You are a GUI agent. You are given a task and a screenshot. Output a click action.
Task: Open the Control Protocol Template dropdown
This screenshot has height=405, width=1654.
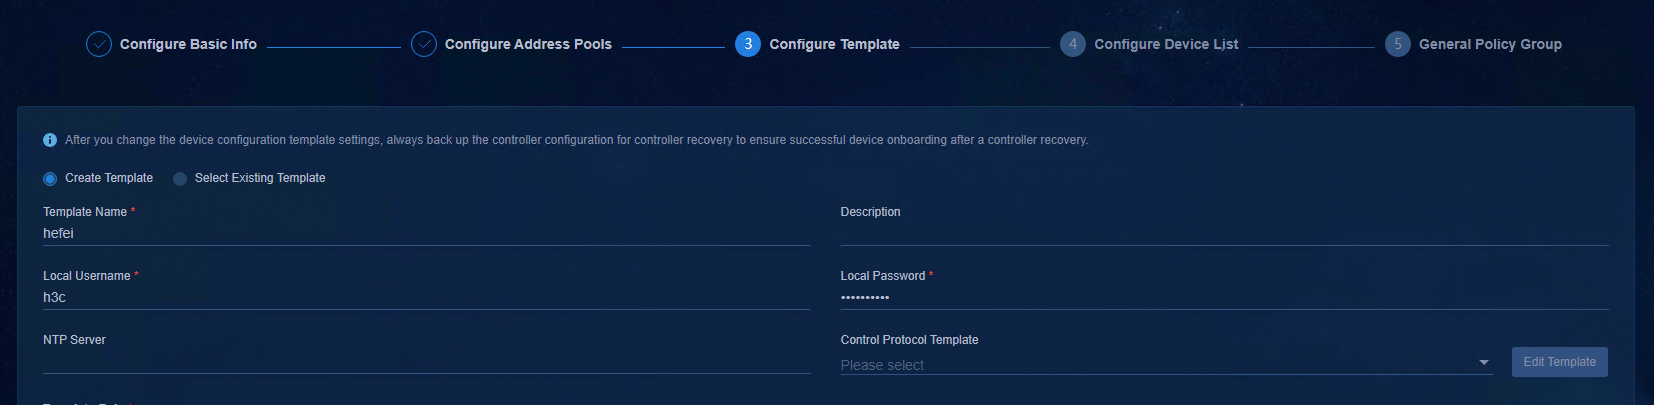[x=1166, y=365]
